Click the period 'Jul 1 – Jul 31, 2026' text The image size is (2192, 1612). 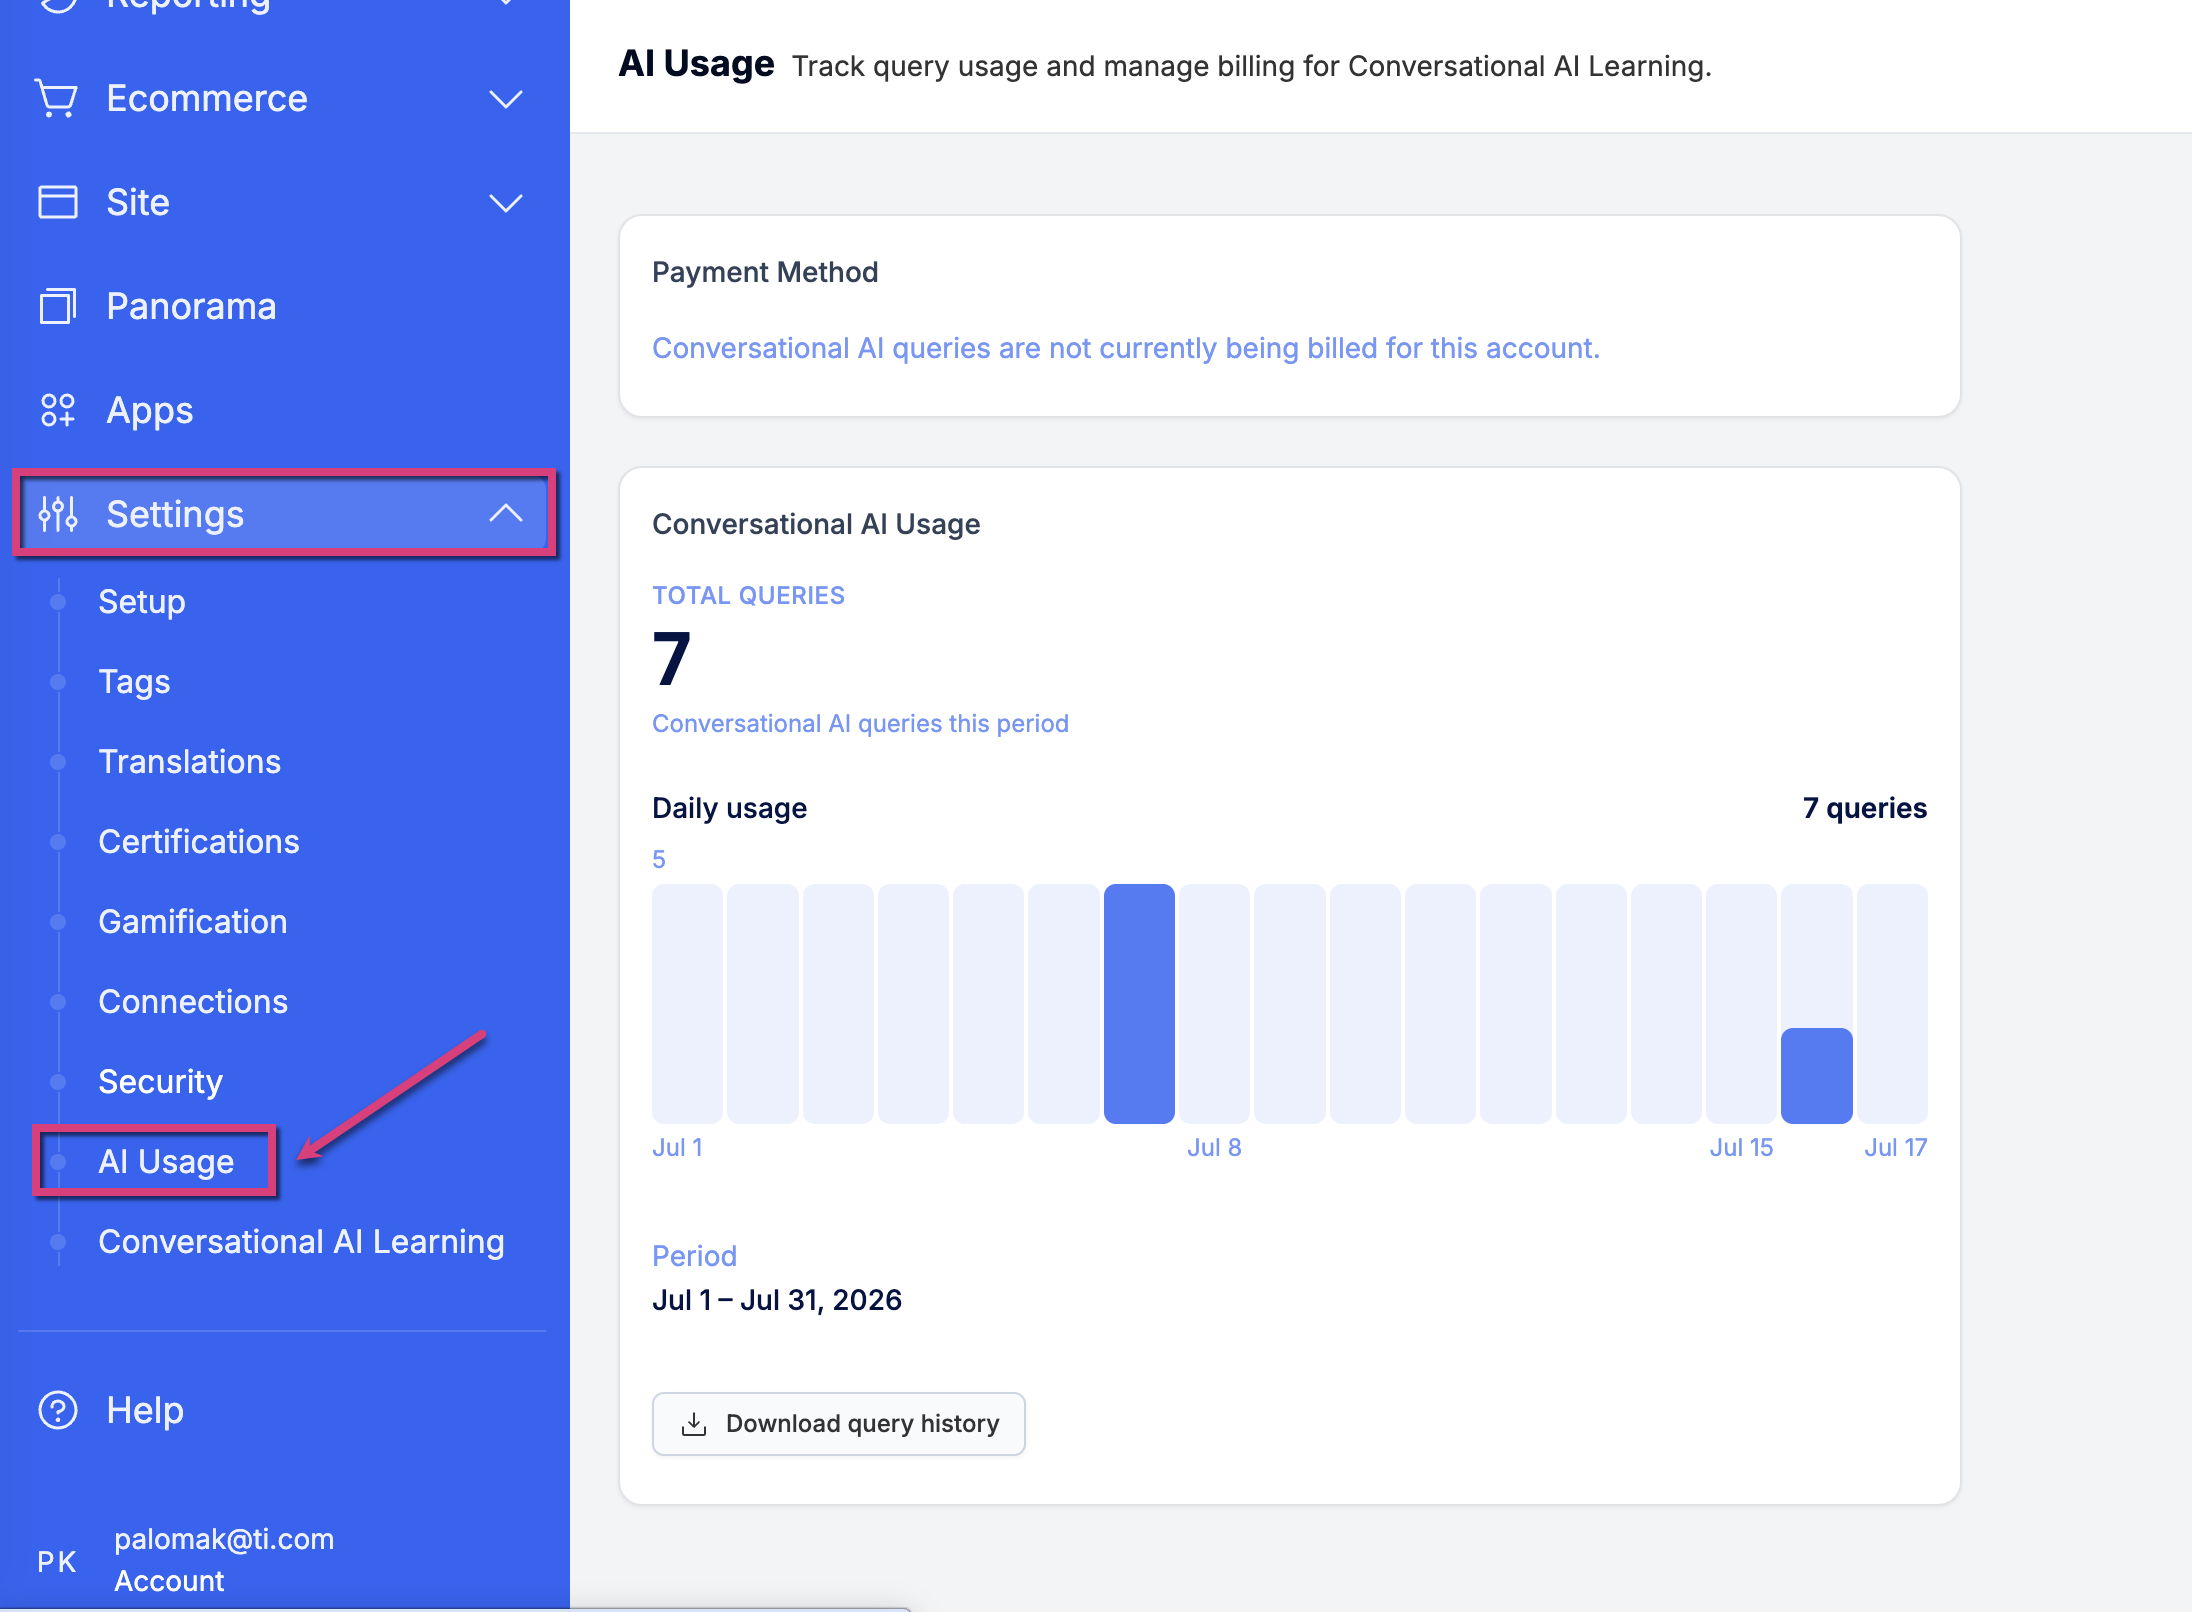[x=777, y=1300]
